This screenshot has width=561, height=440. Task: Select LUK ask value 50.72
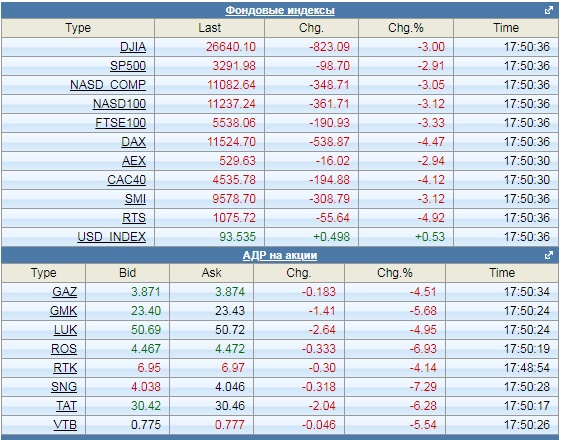click(x=230, y=329)
